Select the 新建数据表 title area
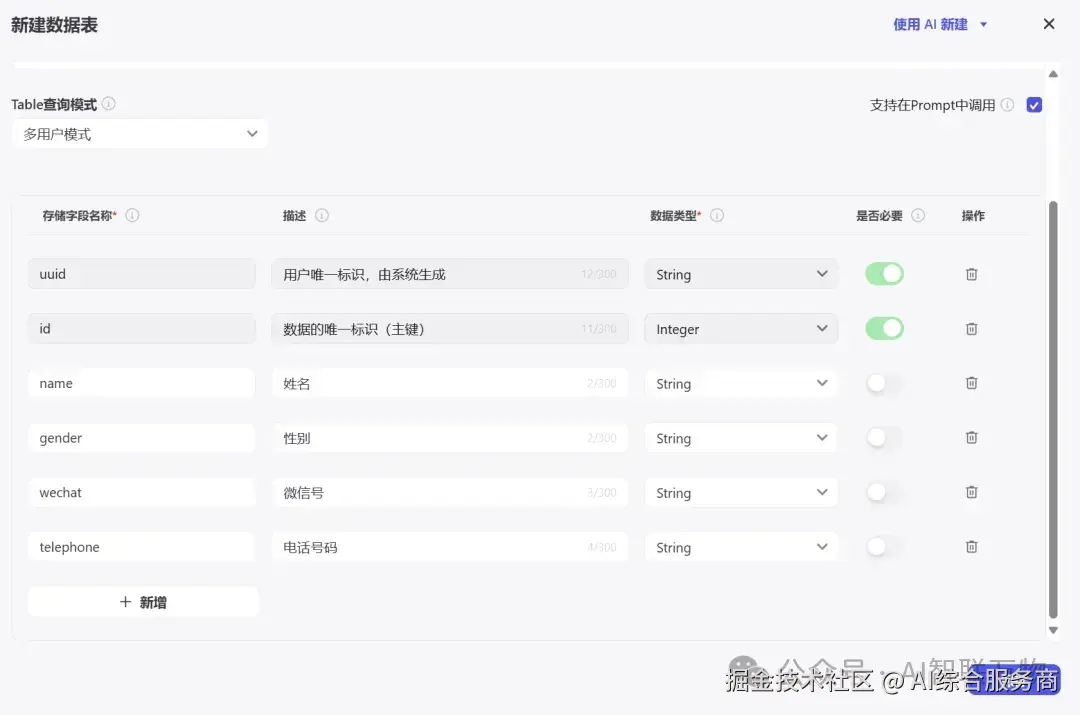This screenshot has width=1080, height=715. click(x=54, y=24)
